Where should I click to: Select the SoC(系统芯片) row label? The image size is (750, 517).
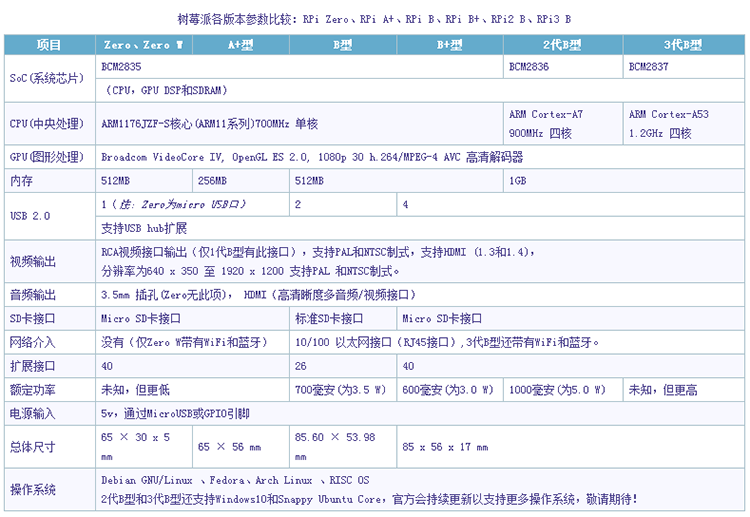(x=50, y=78)
